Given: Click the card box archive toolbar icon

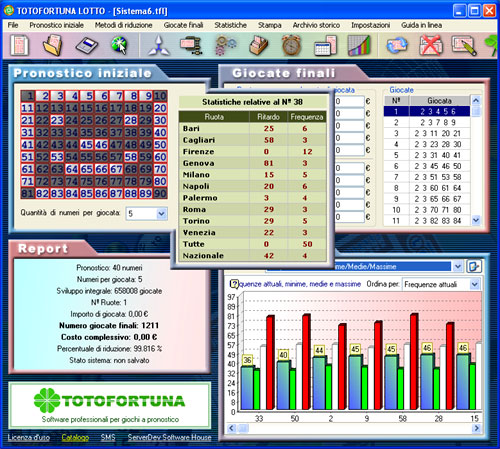Looking at the screenshot, I should point(259,45).
